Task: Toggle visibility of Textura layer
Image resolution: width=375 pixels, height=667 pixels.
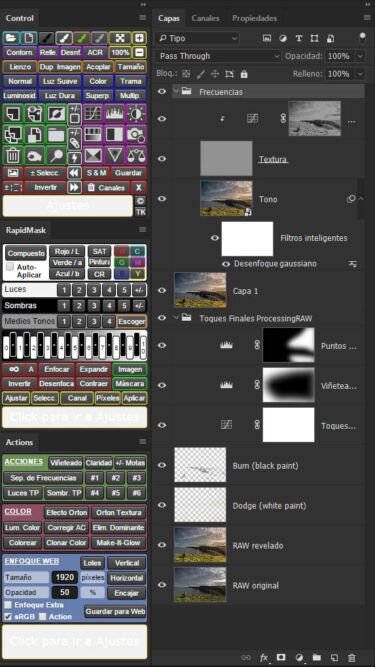Action: pos(162,159)
